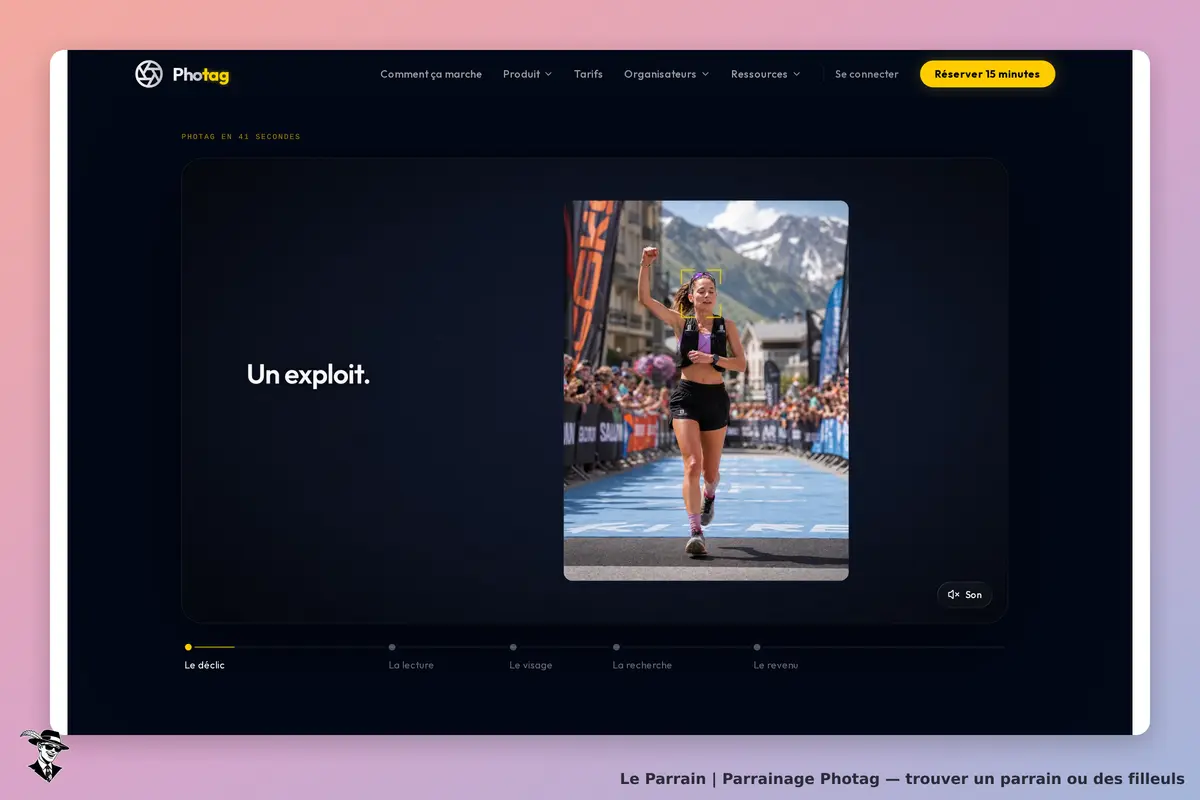Click the muted speaker icon

[954, 595]
